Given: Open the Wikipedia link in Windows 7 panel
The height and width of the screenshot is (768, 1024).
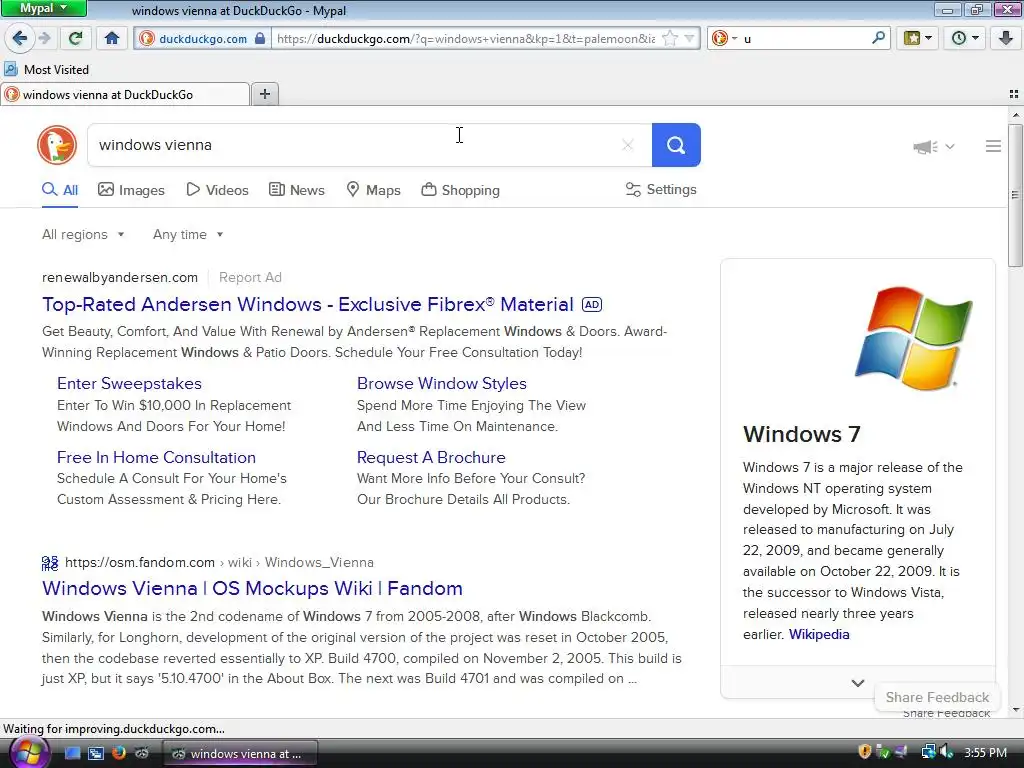Looking at the screenshot, I should [x=819, y=634].
